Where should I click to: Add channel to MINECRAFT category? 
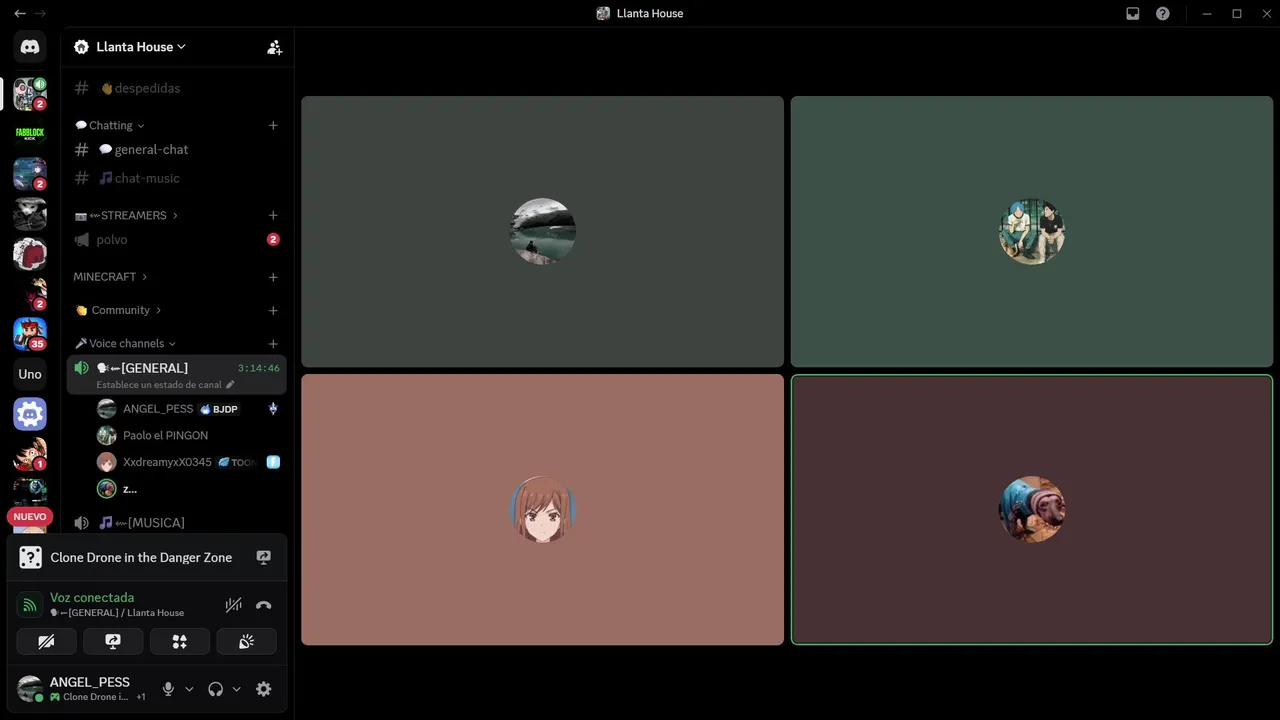(273, 277)
